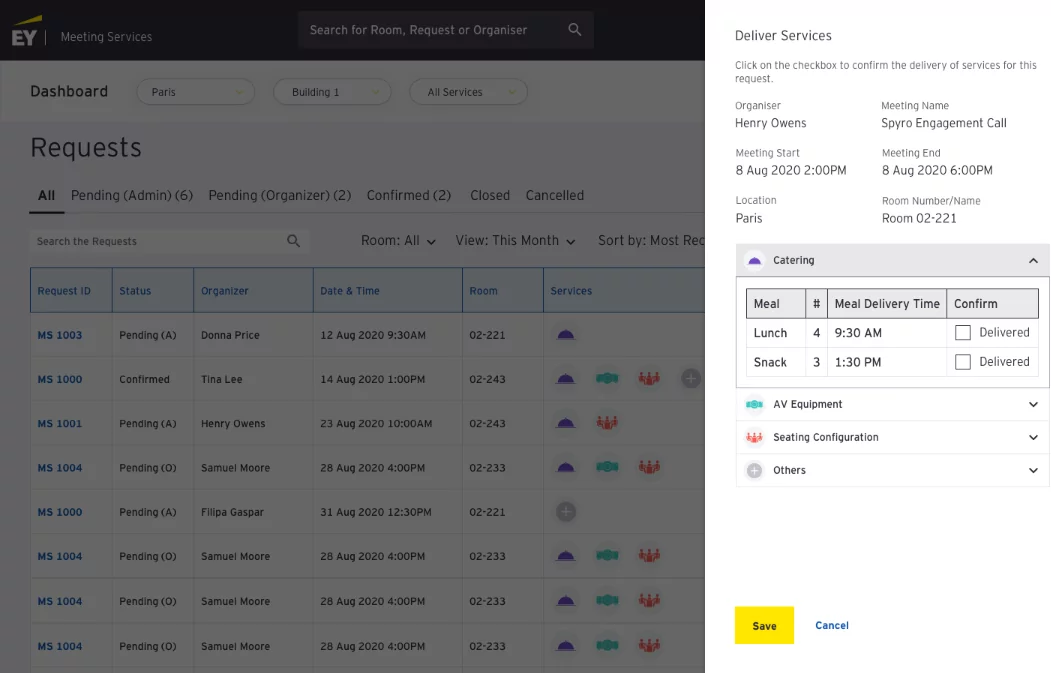Click the plus icon in Filipa Gaspar row
This screenshot has height=673, width=1051.
click(565, 512)
